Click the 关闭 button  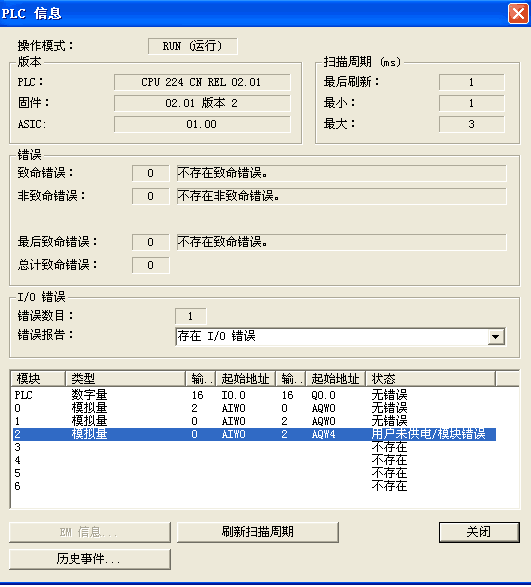click(x=479, y=532)
